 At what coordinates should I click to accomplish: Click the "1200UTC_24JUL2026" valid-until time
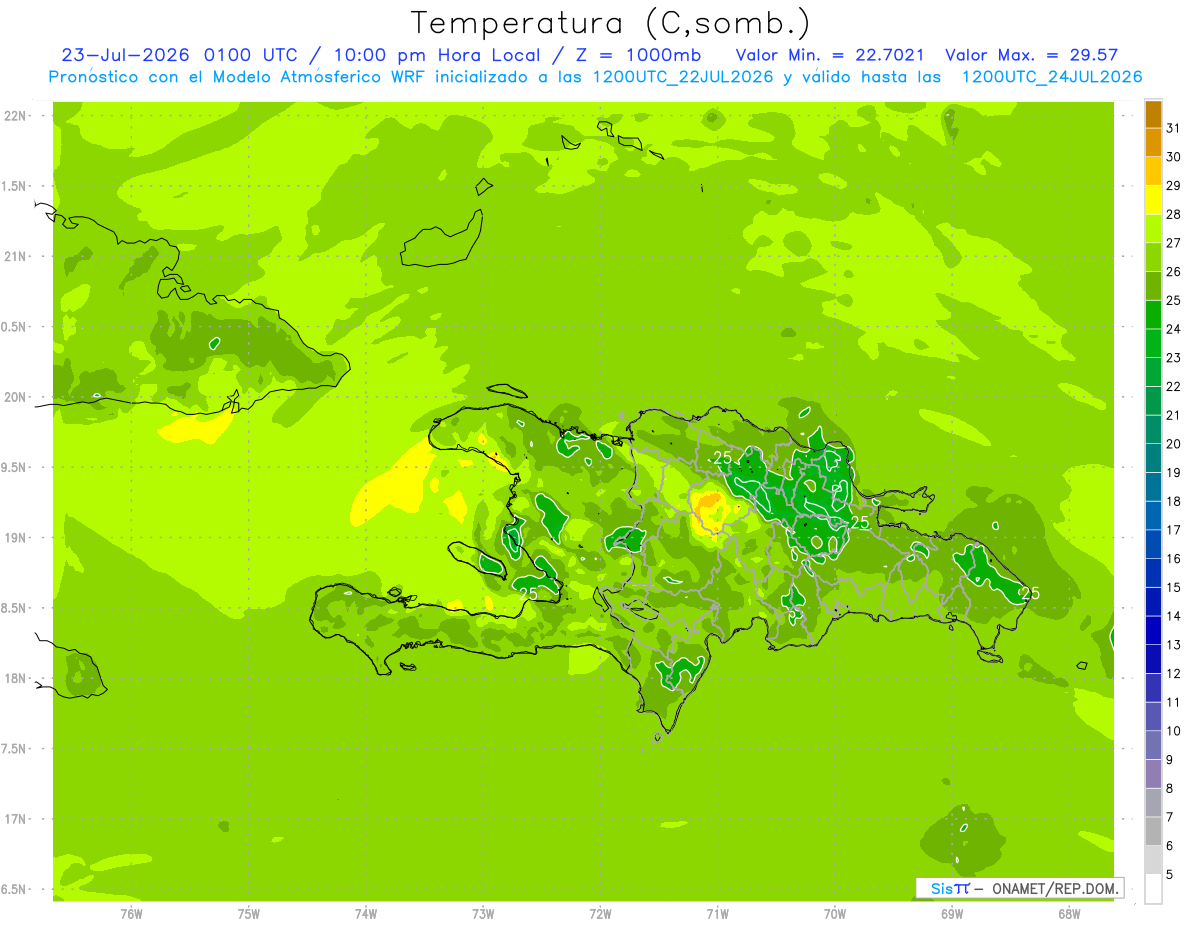(x=1051, y=77)
